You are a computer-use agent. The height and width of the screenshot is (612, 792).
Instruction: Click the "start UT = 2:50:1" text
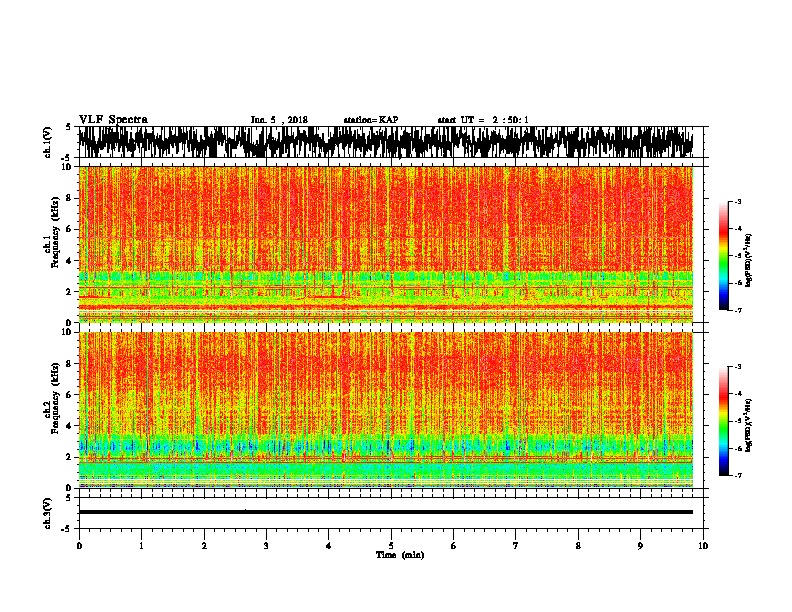pos(483,120)
